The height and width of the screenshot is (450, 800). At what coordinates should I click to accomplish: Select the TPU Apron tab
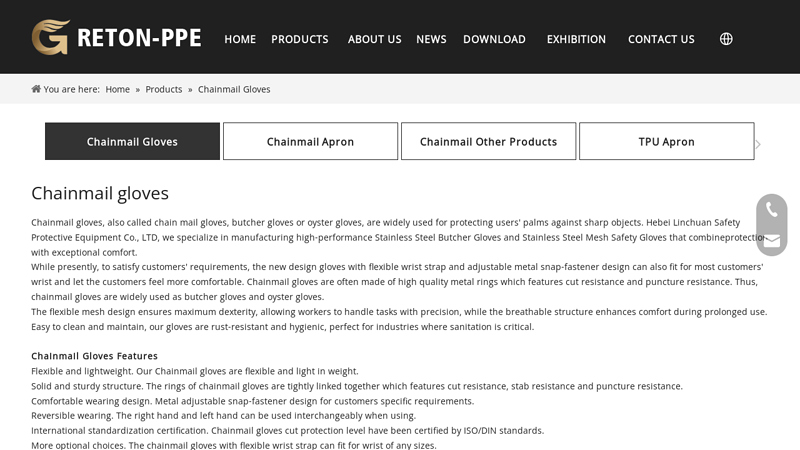[x=666, y=142]
